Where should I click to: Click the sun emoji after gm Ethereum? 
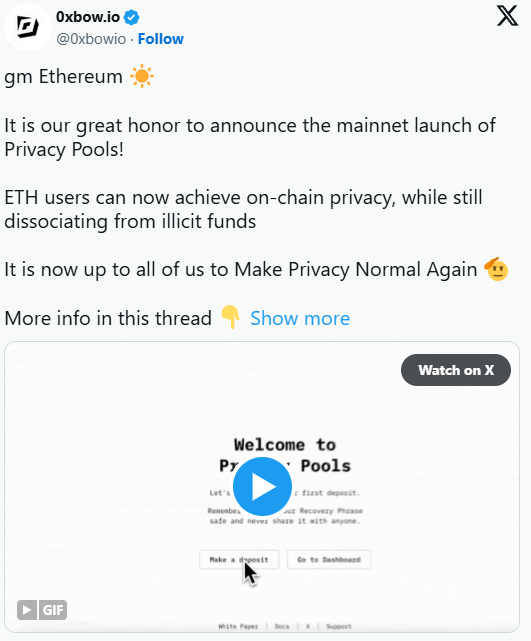[x=142, y=76]
